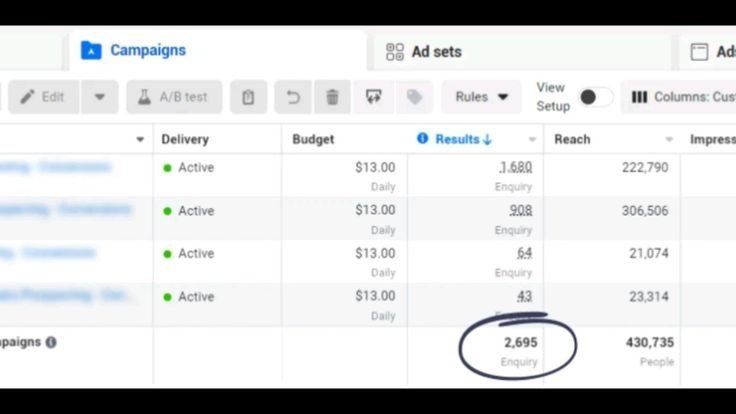The width and height of the screenshot is (736, 414).
Task: Open the Columns dropdown selector
Action: click(x=682, y=97)
